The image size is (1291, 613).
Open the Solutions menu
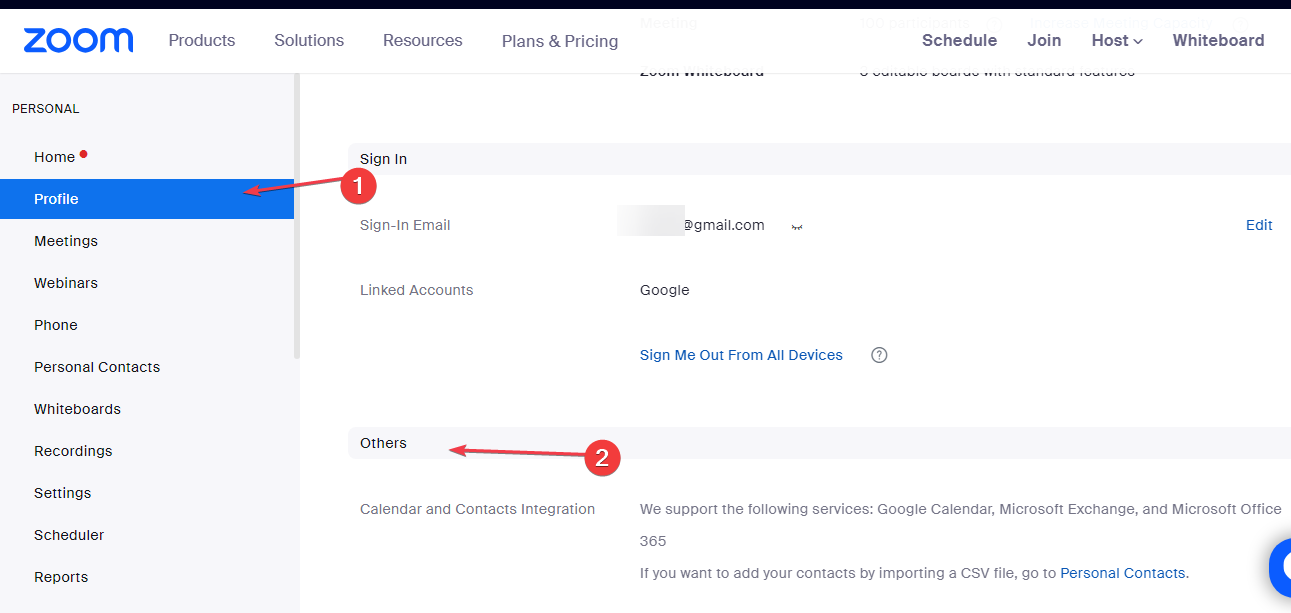(309, 40)
